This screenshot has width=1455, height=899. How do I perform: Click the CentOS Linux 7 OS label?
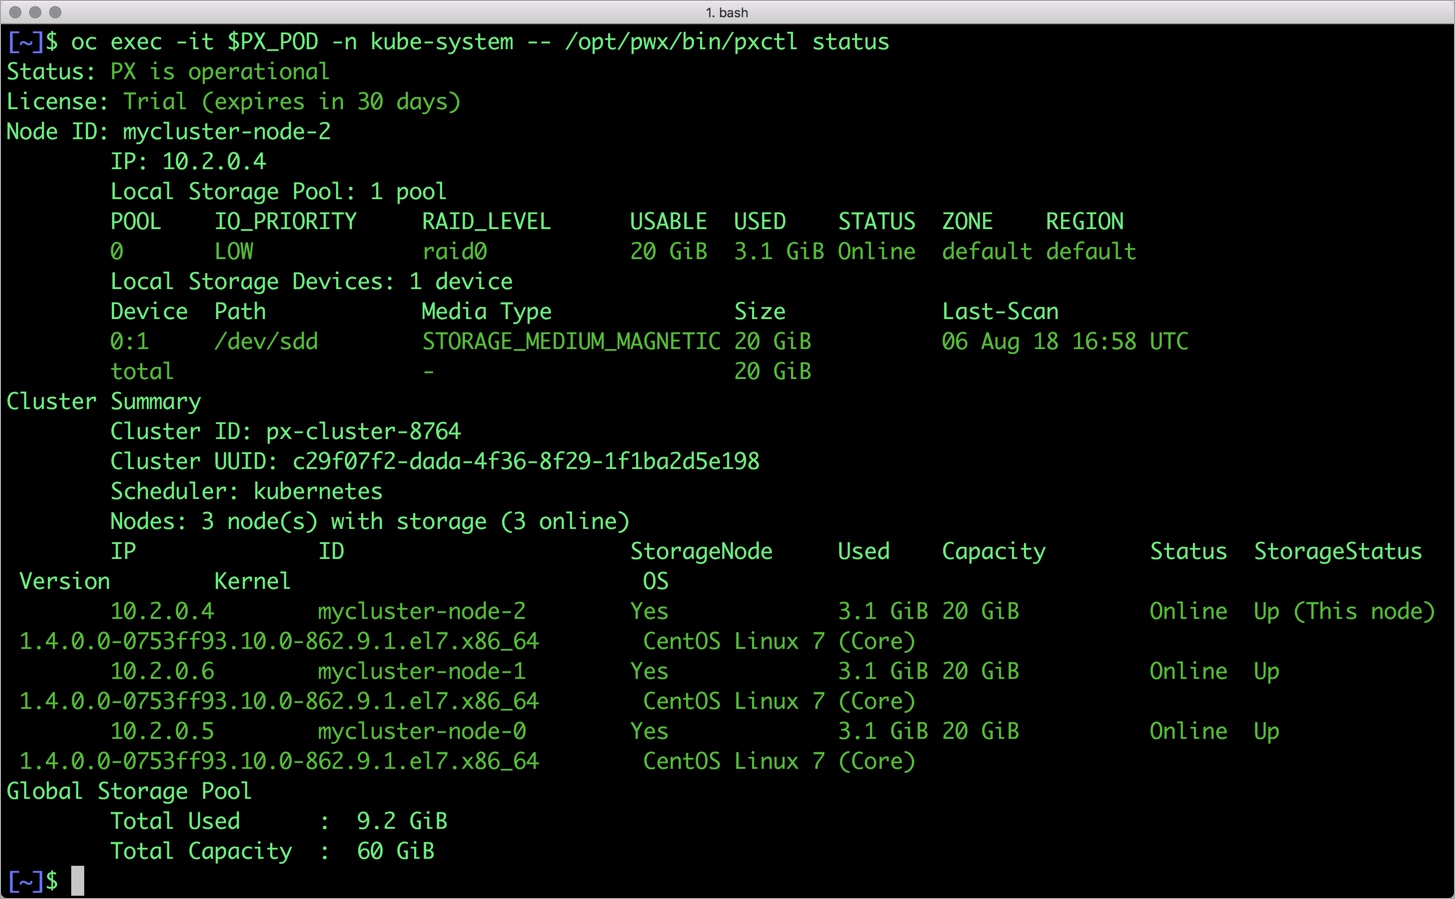[x=777, y=641]
